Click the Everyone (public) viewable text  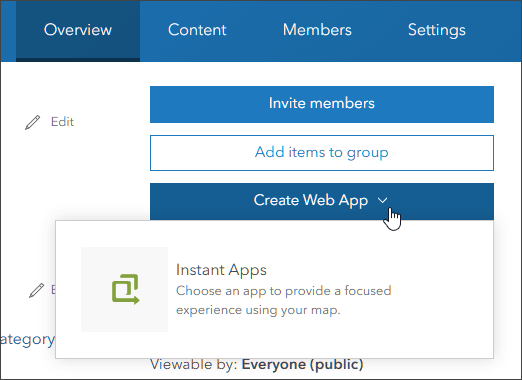[302, 364]
